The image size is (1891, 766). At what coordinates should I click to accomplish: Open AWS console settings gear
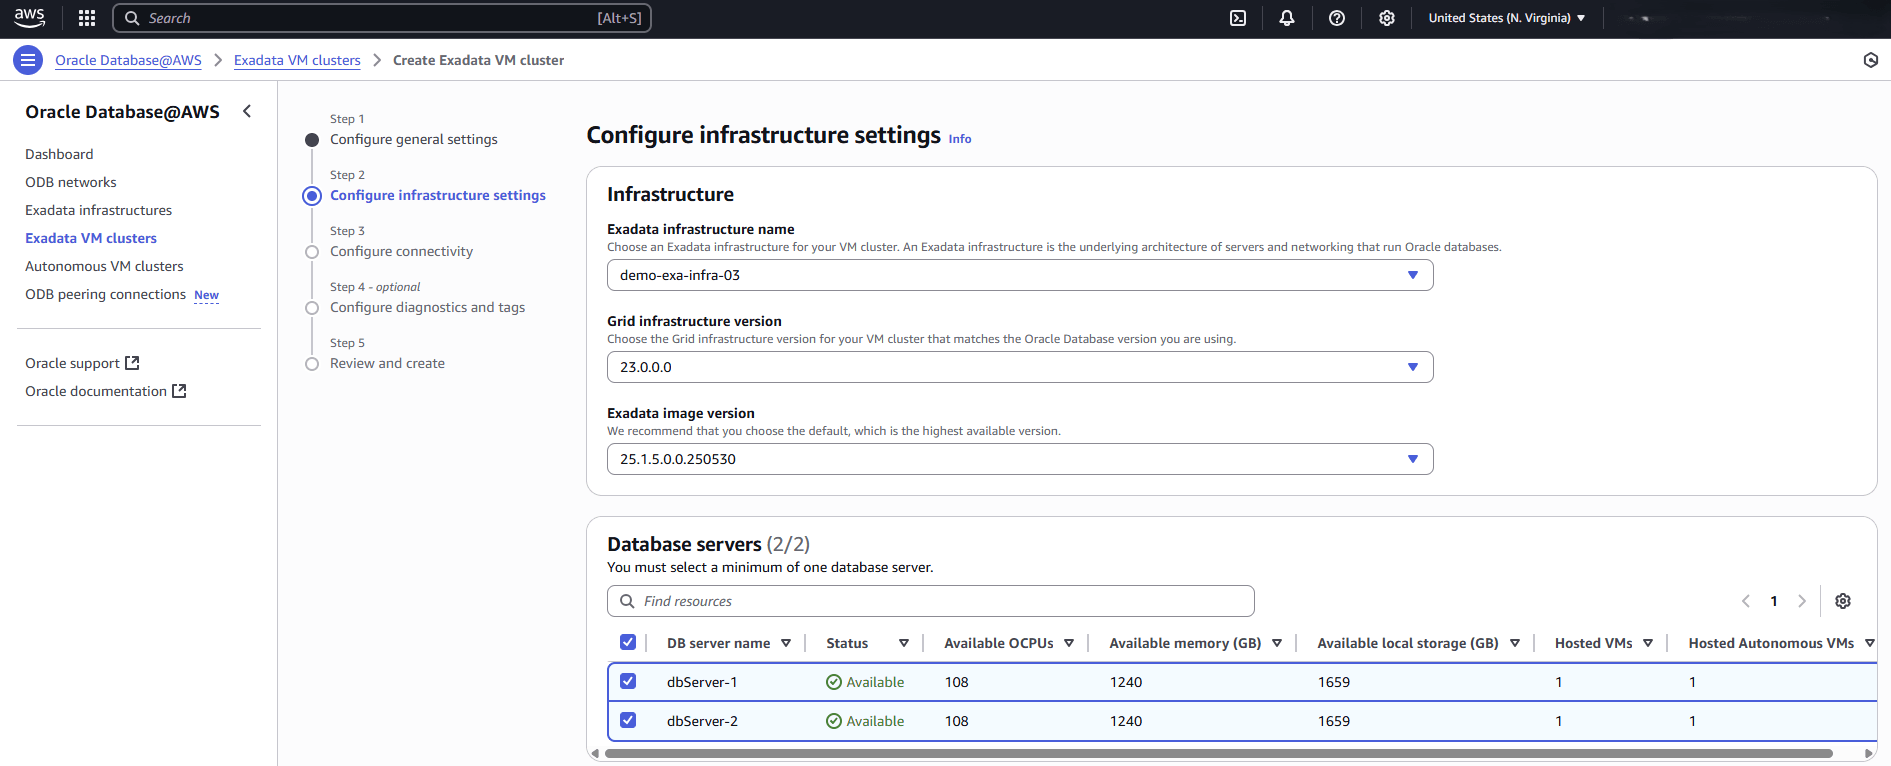[1387, 18]
